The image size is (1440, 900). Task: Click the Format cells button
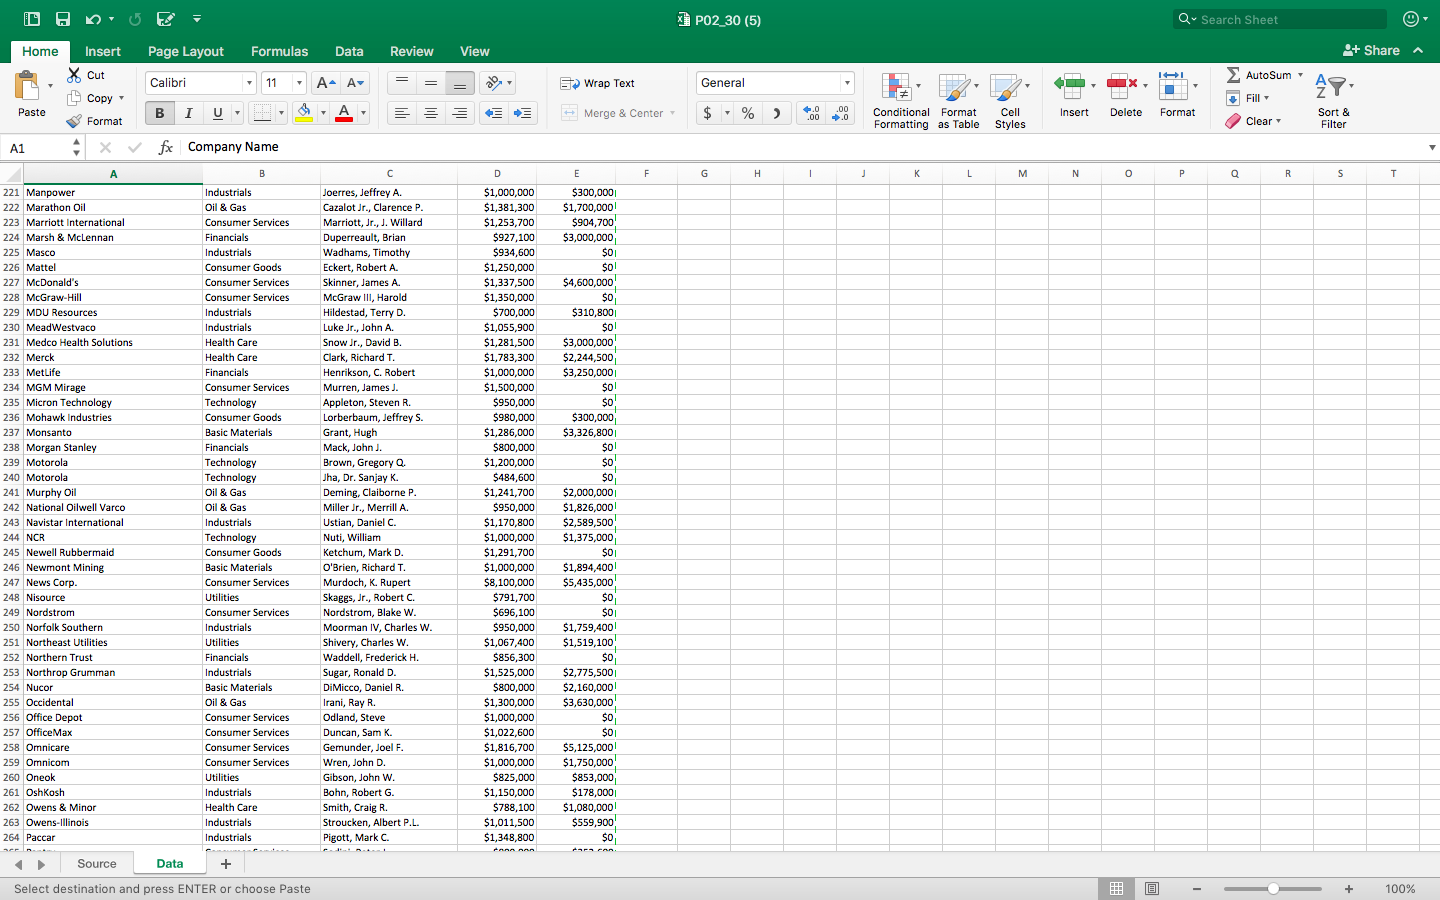(x=1177, y=95)
